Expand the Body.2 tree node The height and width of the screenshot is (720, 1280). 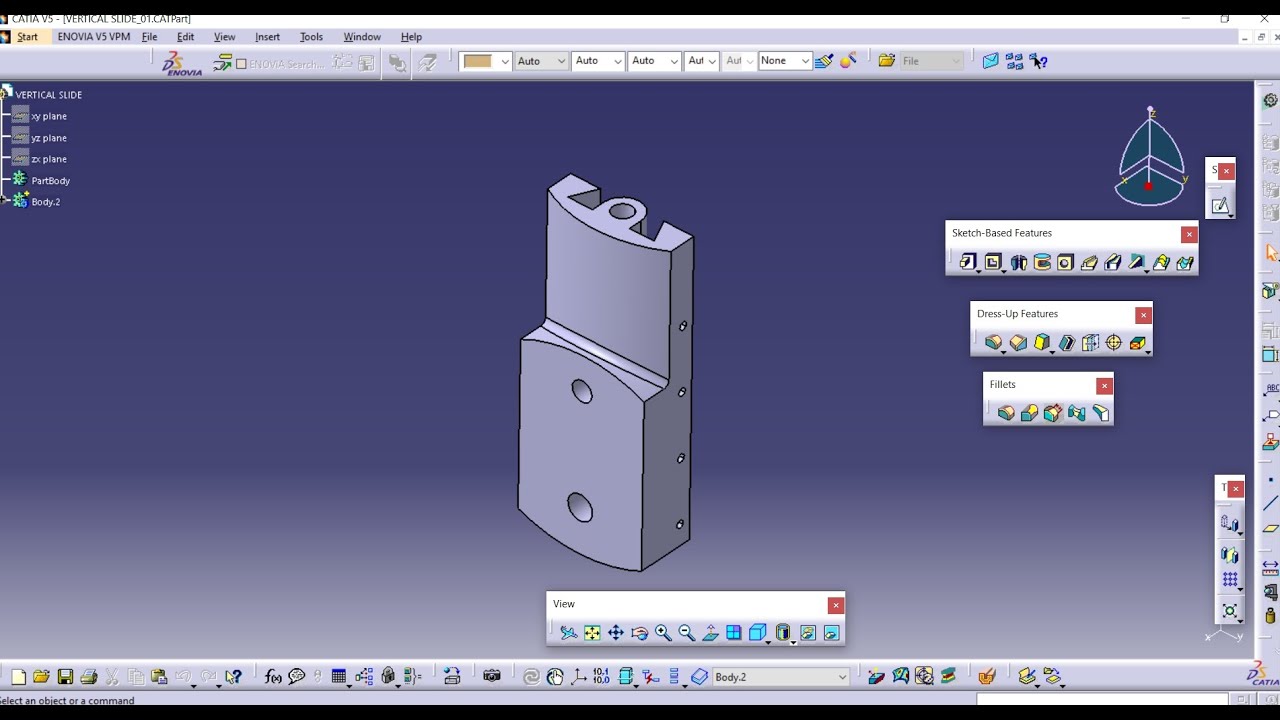[3, 201]
